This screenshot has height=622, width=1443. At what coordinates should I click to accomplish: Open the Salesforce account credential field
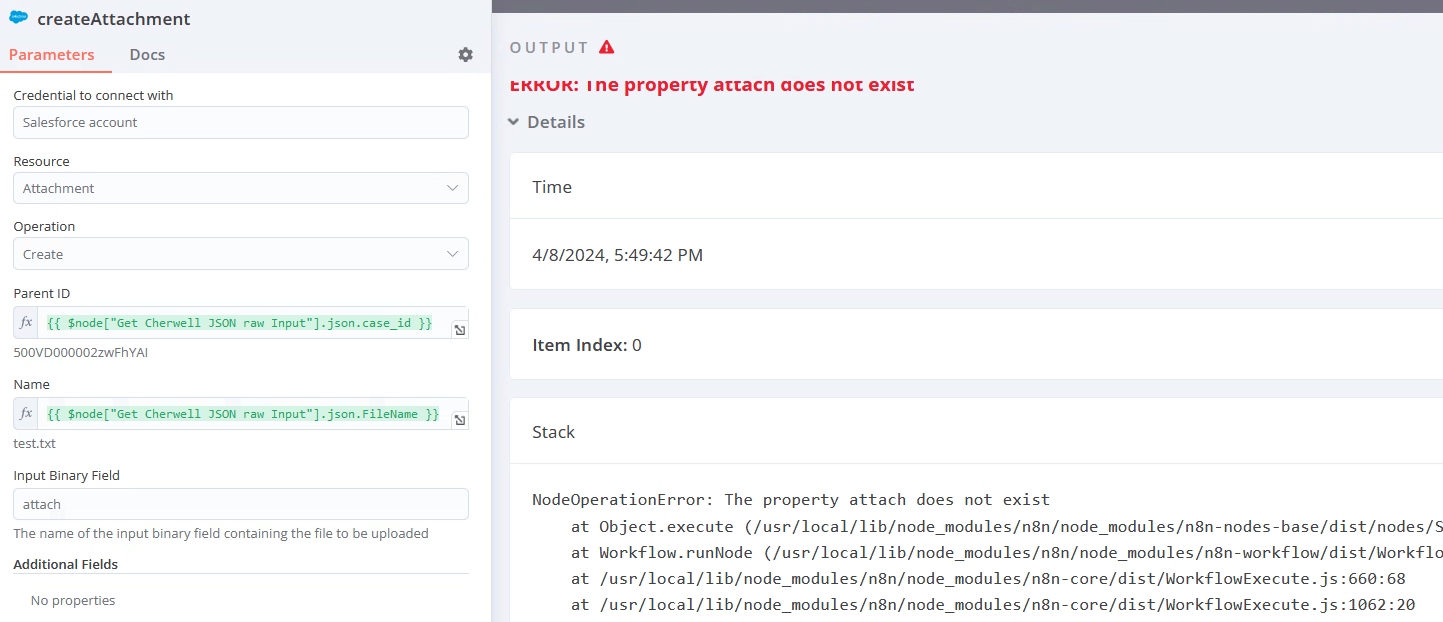pyautogui.click(x=241, y=123)
